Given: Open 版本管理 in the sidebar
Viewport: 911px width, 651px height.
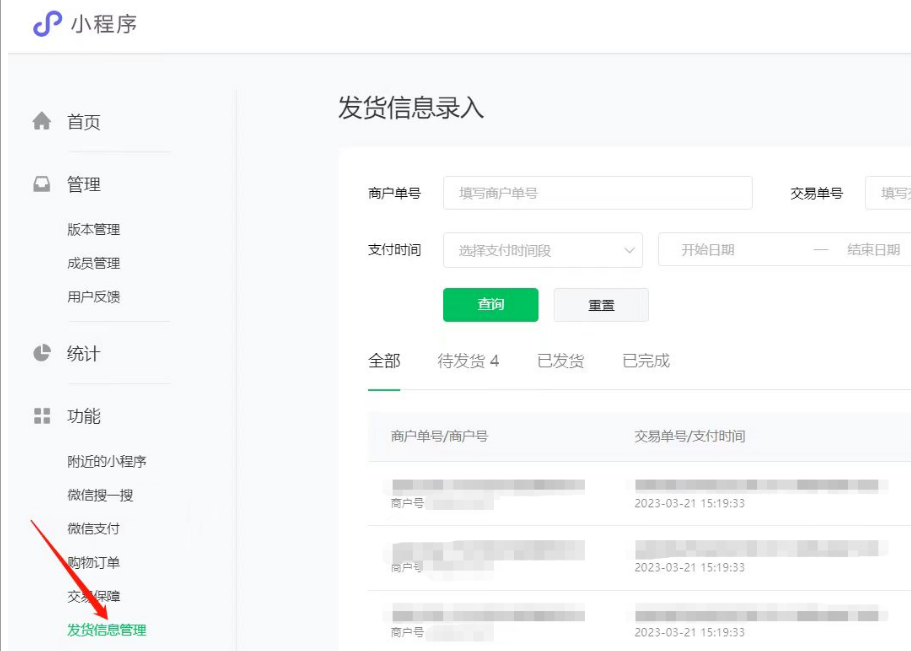Looking at the screenshot, I should 94,230.
